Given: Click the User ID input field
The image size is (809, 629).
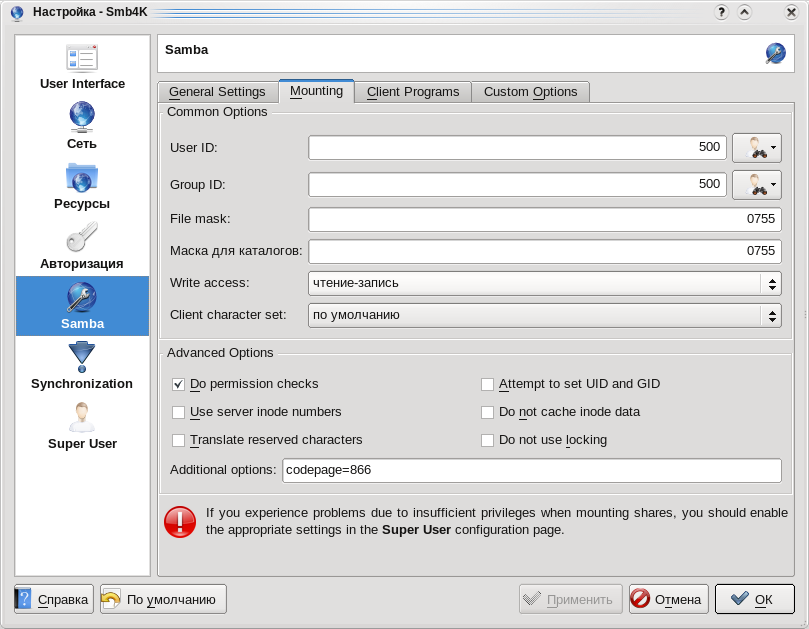Looking at the screenshot, I should [x=517, y=148].
